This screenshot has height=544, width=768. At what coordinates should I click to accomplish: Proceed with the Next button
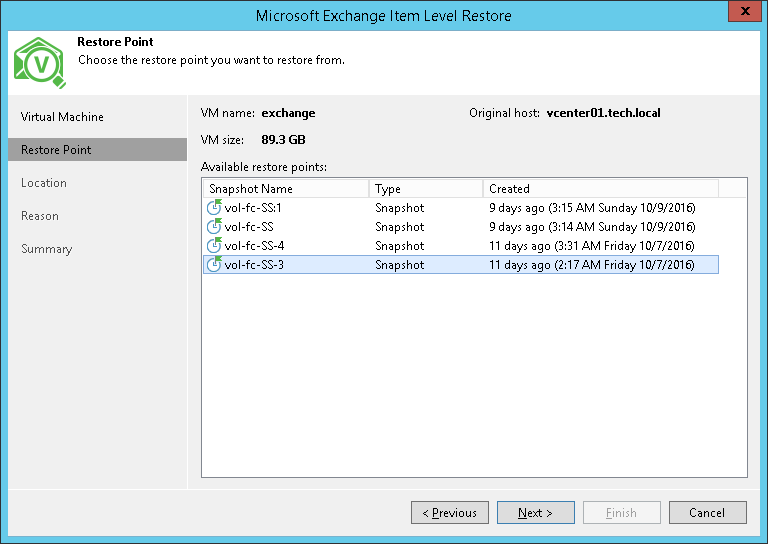pyautogui.click(x=536, y=513)
